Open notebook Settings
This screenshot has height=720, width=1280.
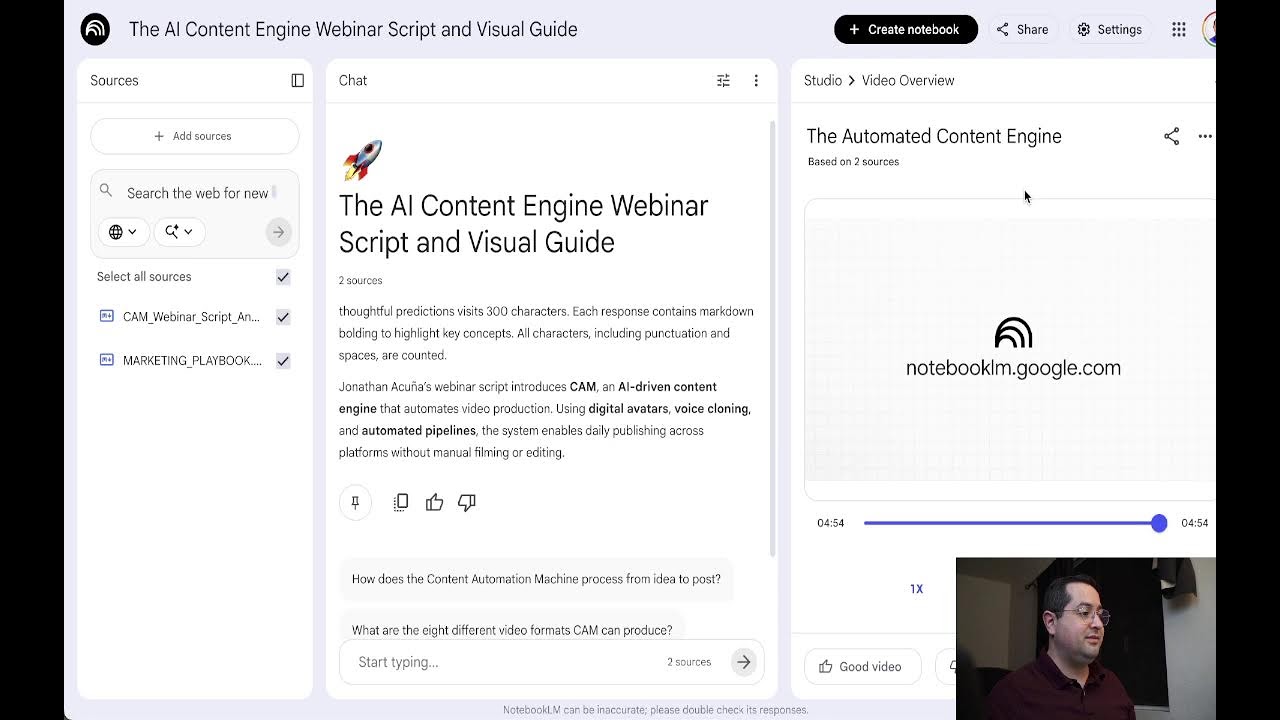coord(1110,29)
